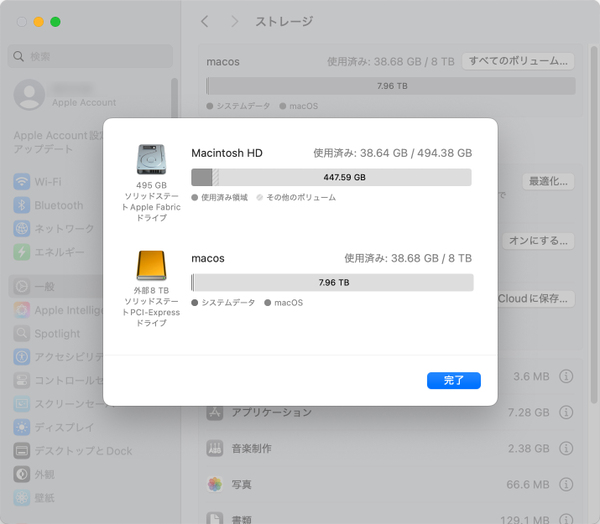Click the Macintosh HD 447.59 GB storage bar
600x524 pixels.
click(x=331, y=177)
